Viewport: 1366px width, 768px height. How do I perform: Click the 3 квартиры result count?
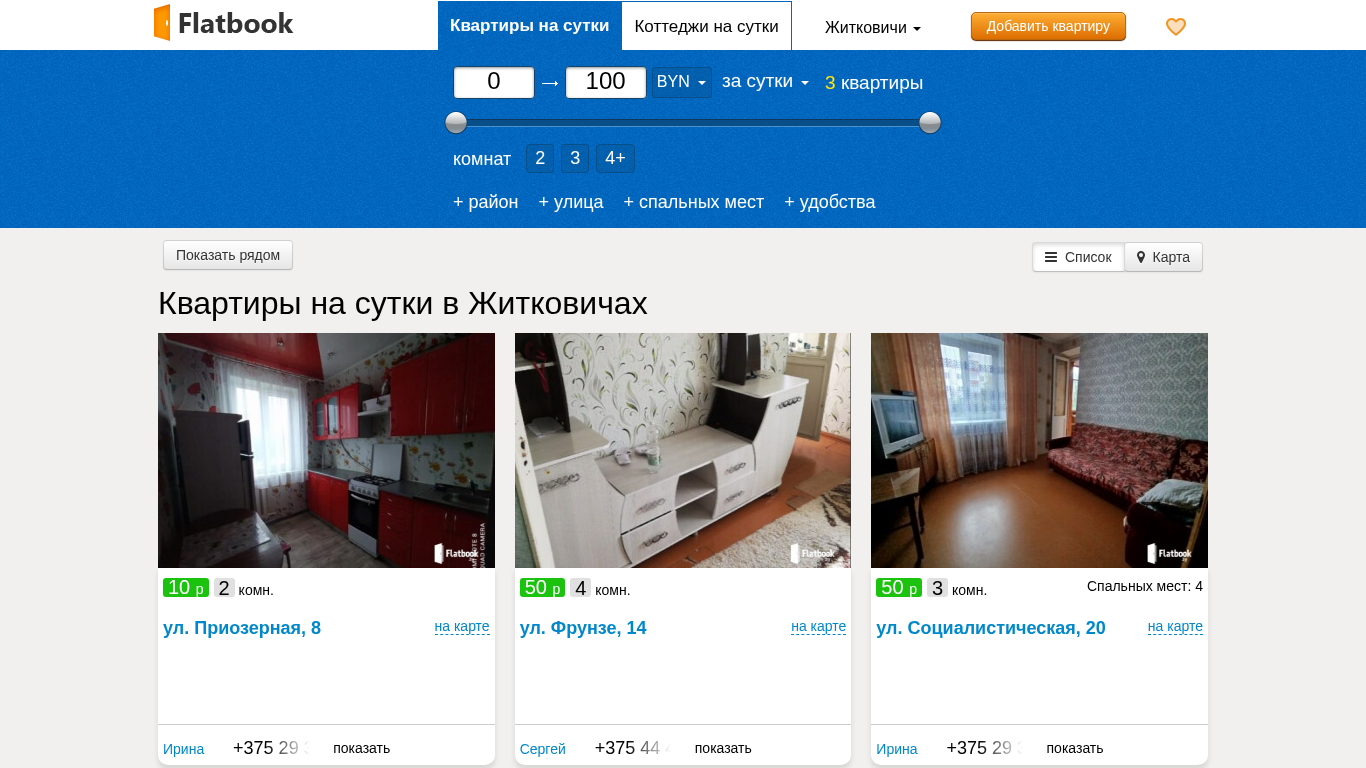tap(874, 83)
